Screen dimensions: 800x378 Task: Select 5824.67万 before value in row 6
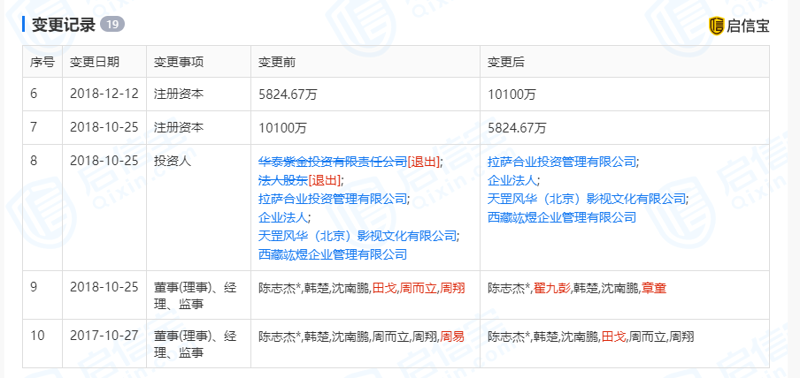(x=288, y=94)
